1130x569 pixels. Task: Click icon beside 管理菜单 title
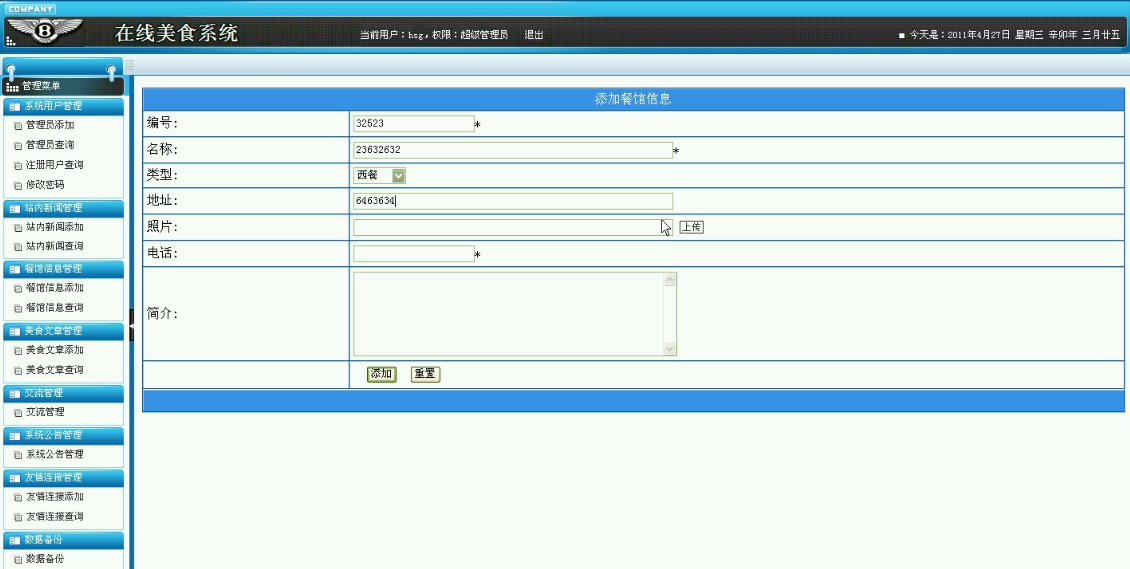pos(12,87)
